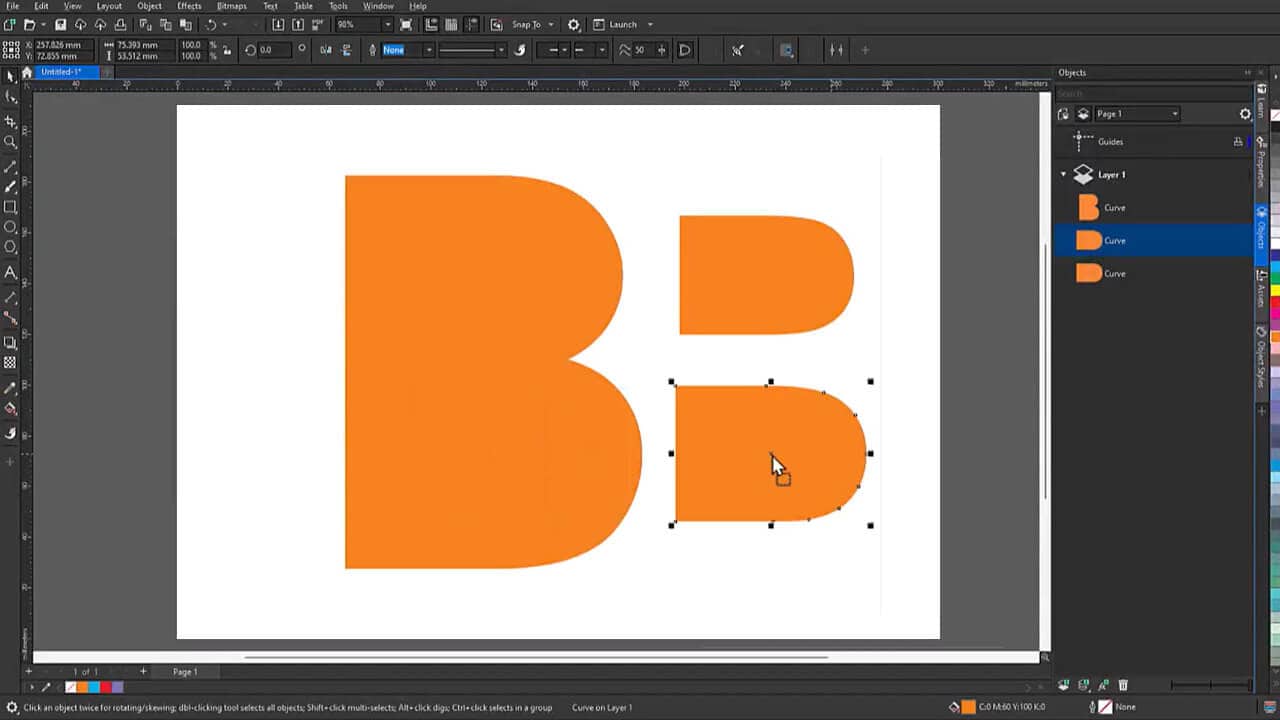Click the Search field in Objects docker
Viewport: 1280px width, 720px height.
(x=1152, y=94)
